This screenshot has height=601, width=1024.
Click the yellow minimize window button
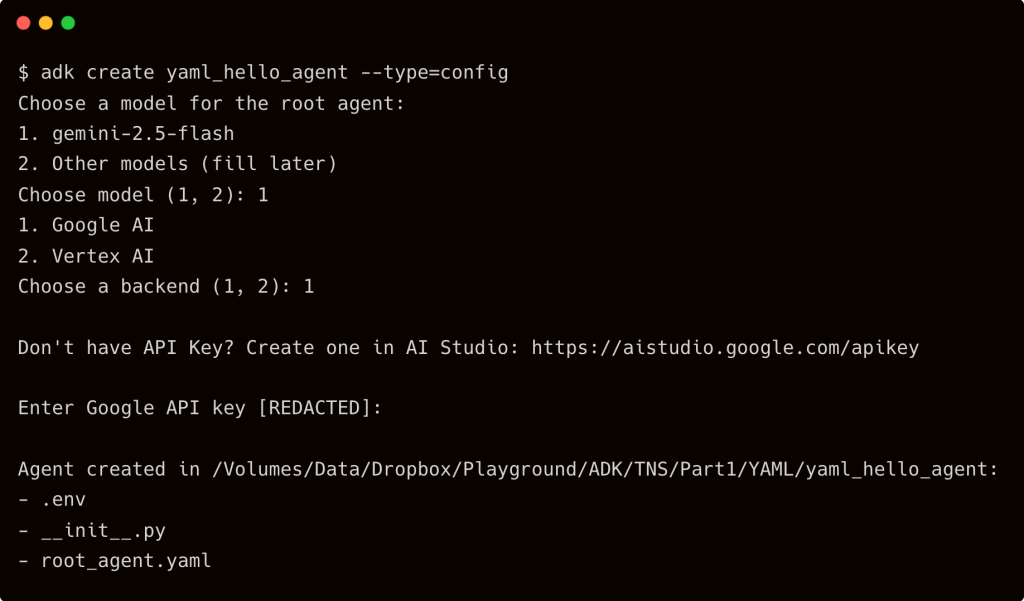tap(46, 23)
